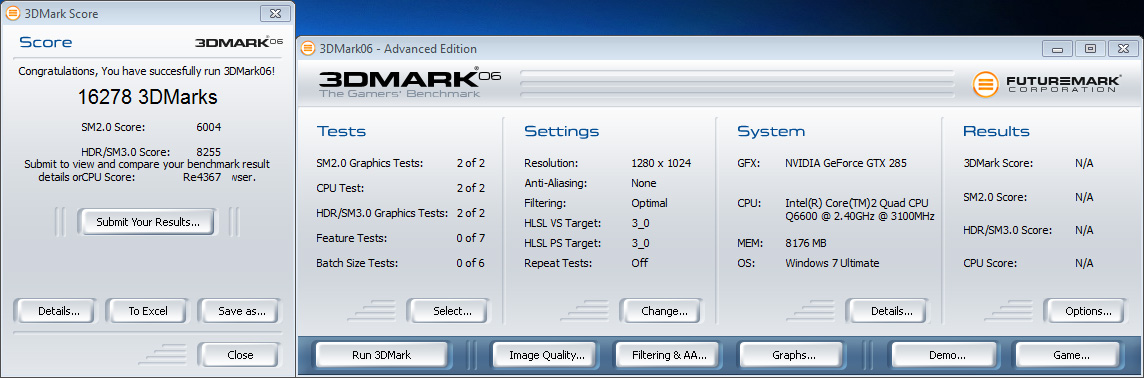1144x378 pixels.
Task: Click the Tests section heading
Action: pos(341,131)
